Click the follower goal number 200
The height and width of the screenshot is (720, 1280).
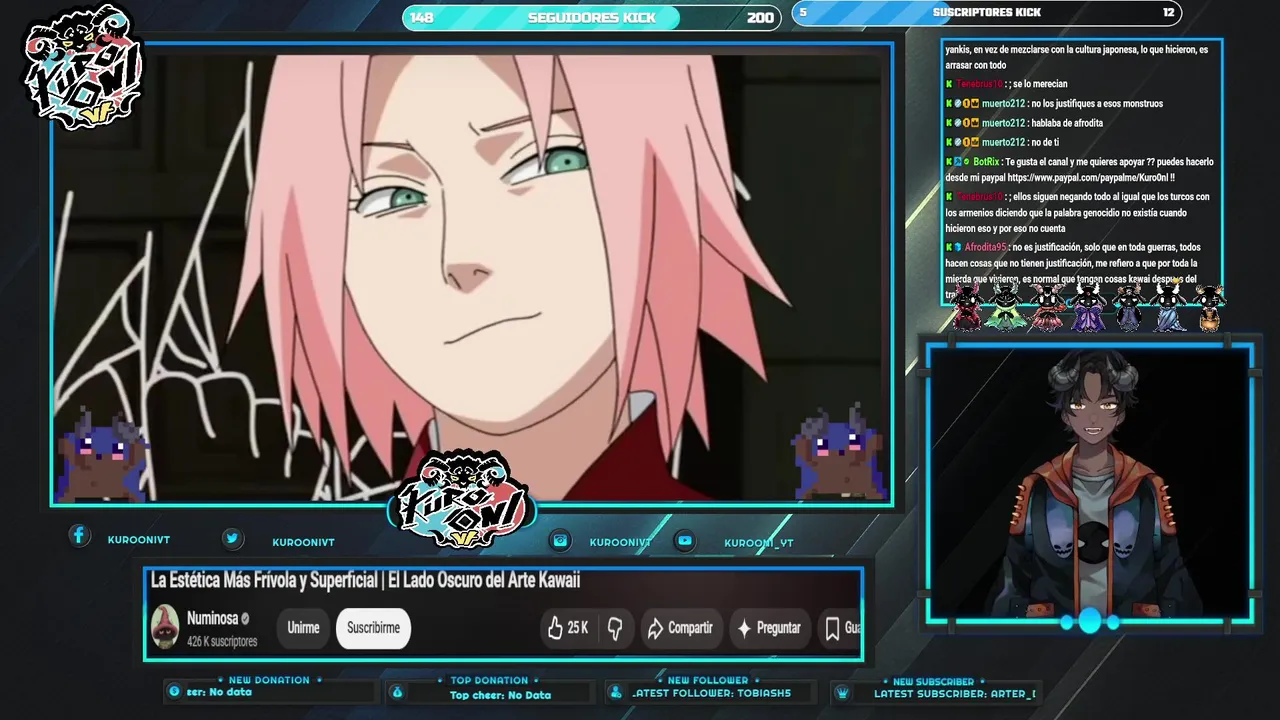click(760, 18)
